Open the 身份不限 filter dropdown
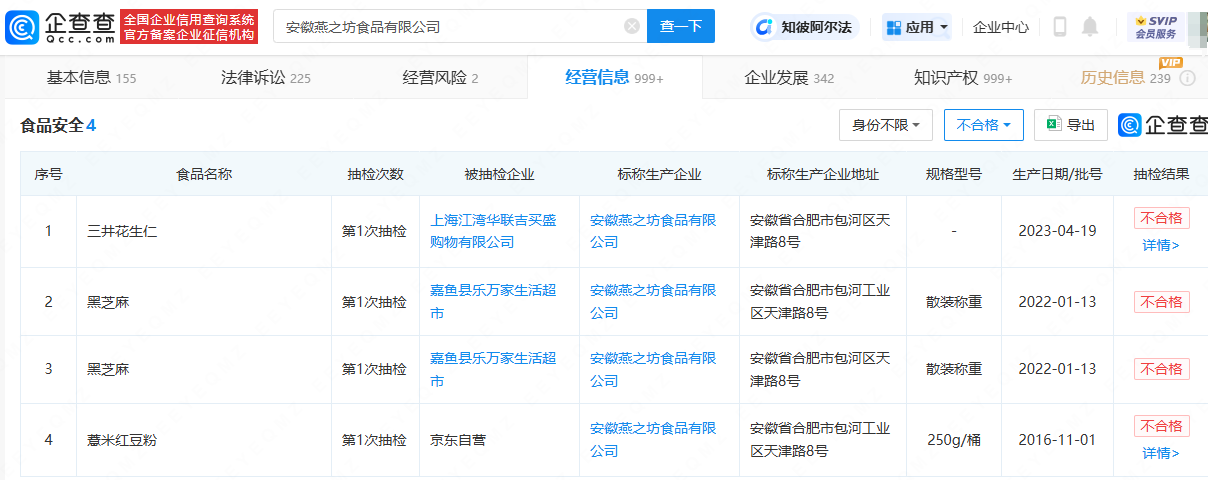The width and height of the screenshot is (1208, 480). [x=886, y=125]
